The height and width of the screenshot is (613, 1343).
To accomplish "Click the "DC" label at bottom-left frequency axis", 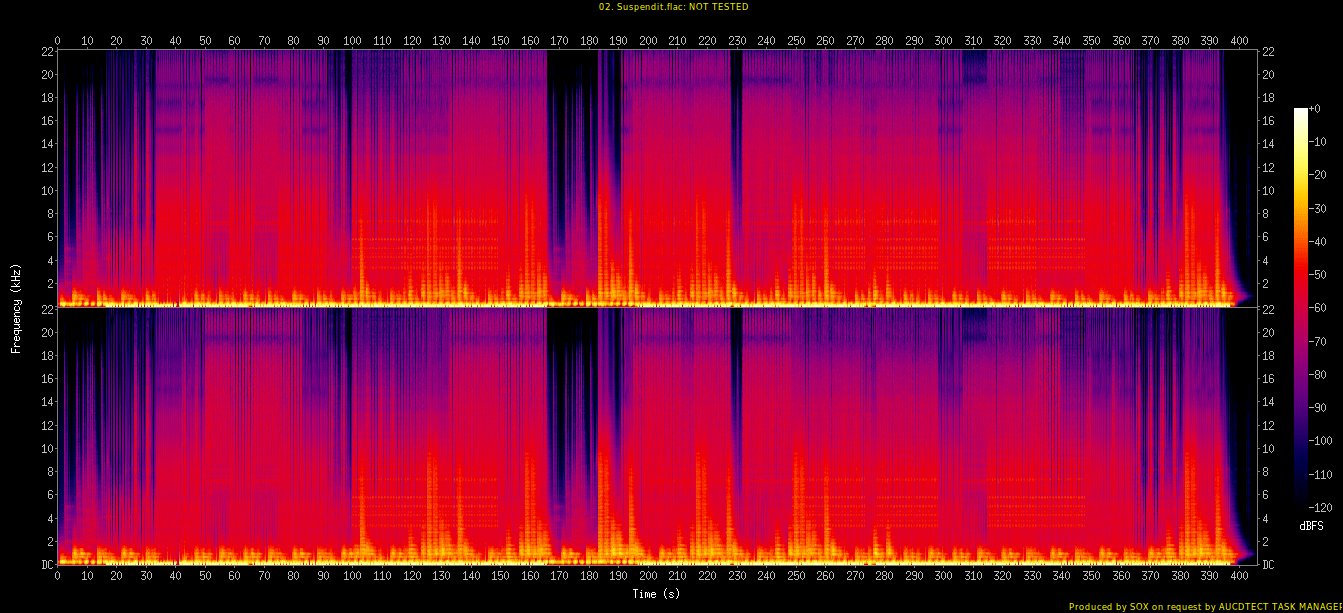I will (x=48, y=564).
